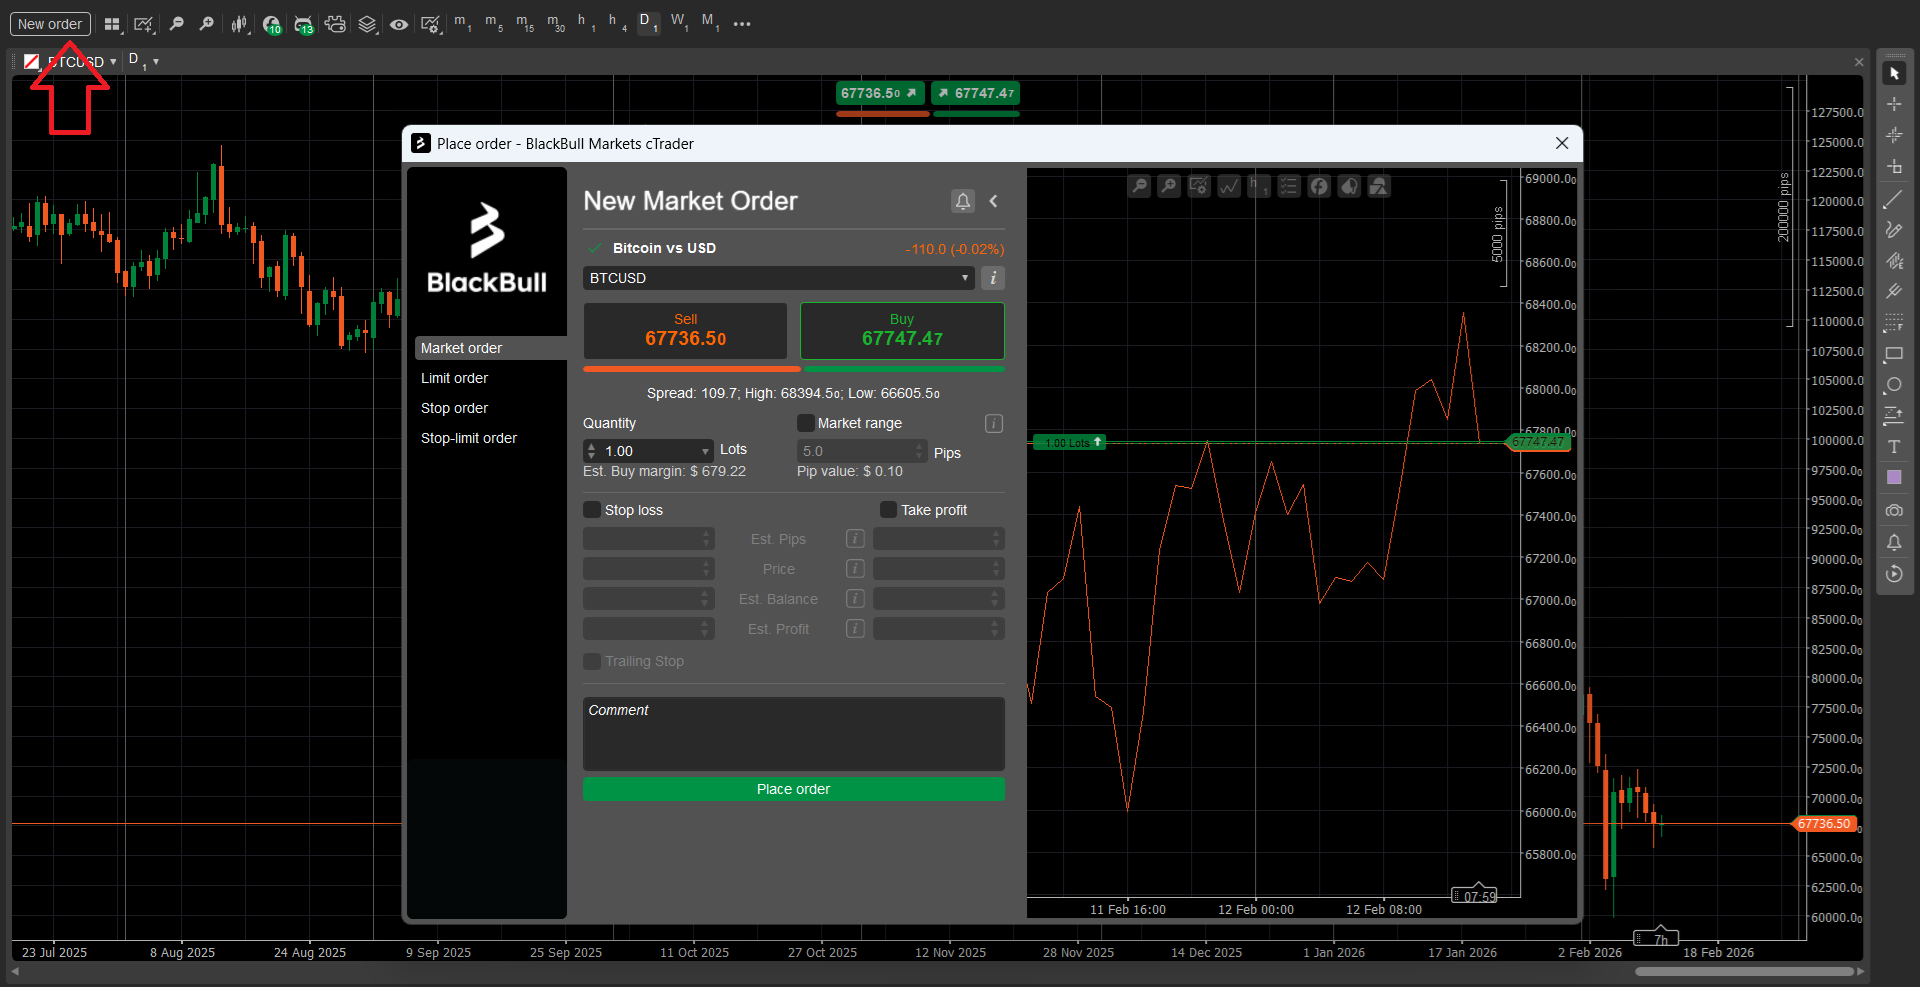This screenshot has width=1920, height=989.
Task: Expand the BTCUSD chart symbol dropdown
Action: (x=113, y=62)
